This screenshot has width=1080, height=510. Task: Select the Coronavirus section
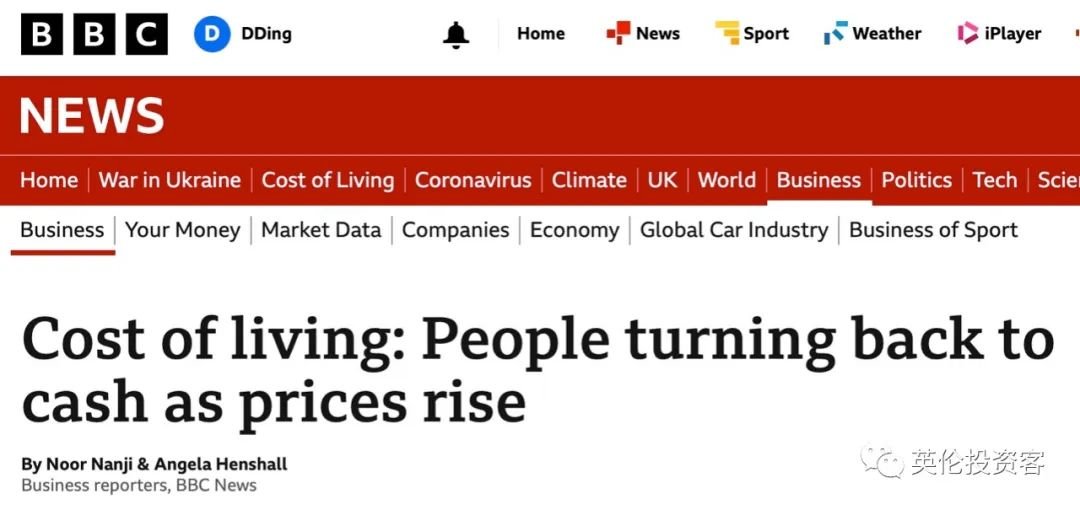coord(472,180)
